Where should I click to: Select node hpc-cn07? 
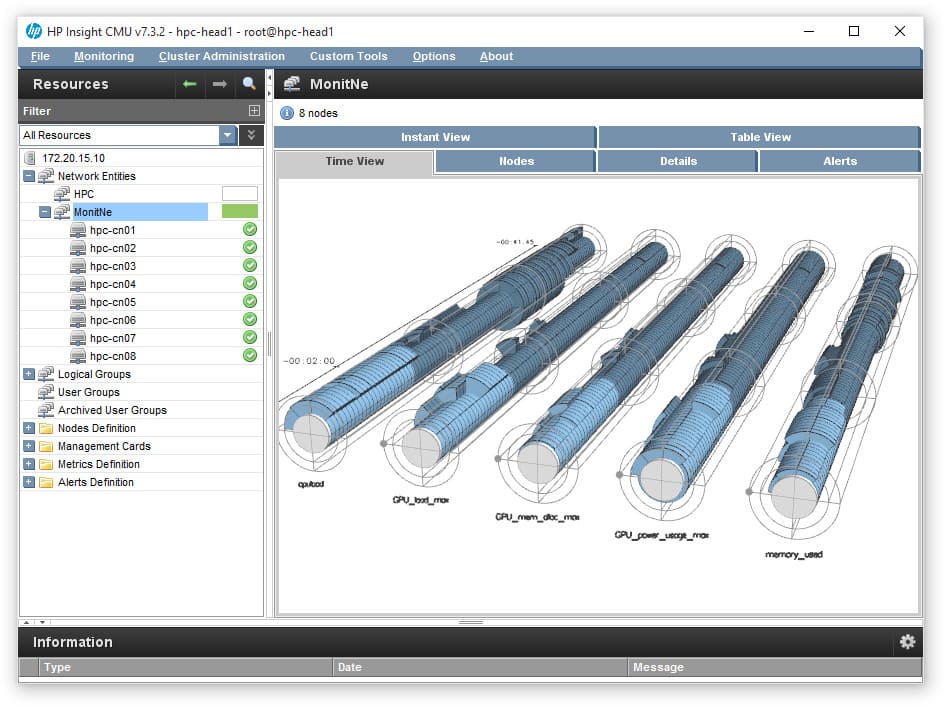point(112,338)
